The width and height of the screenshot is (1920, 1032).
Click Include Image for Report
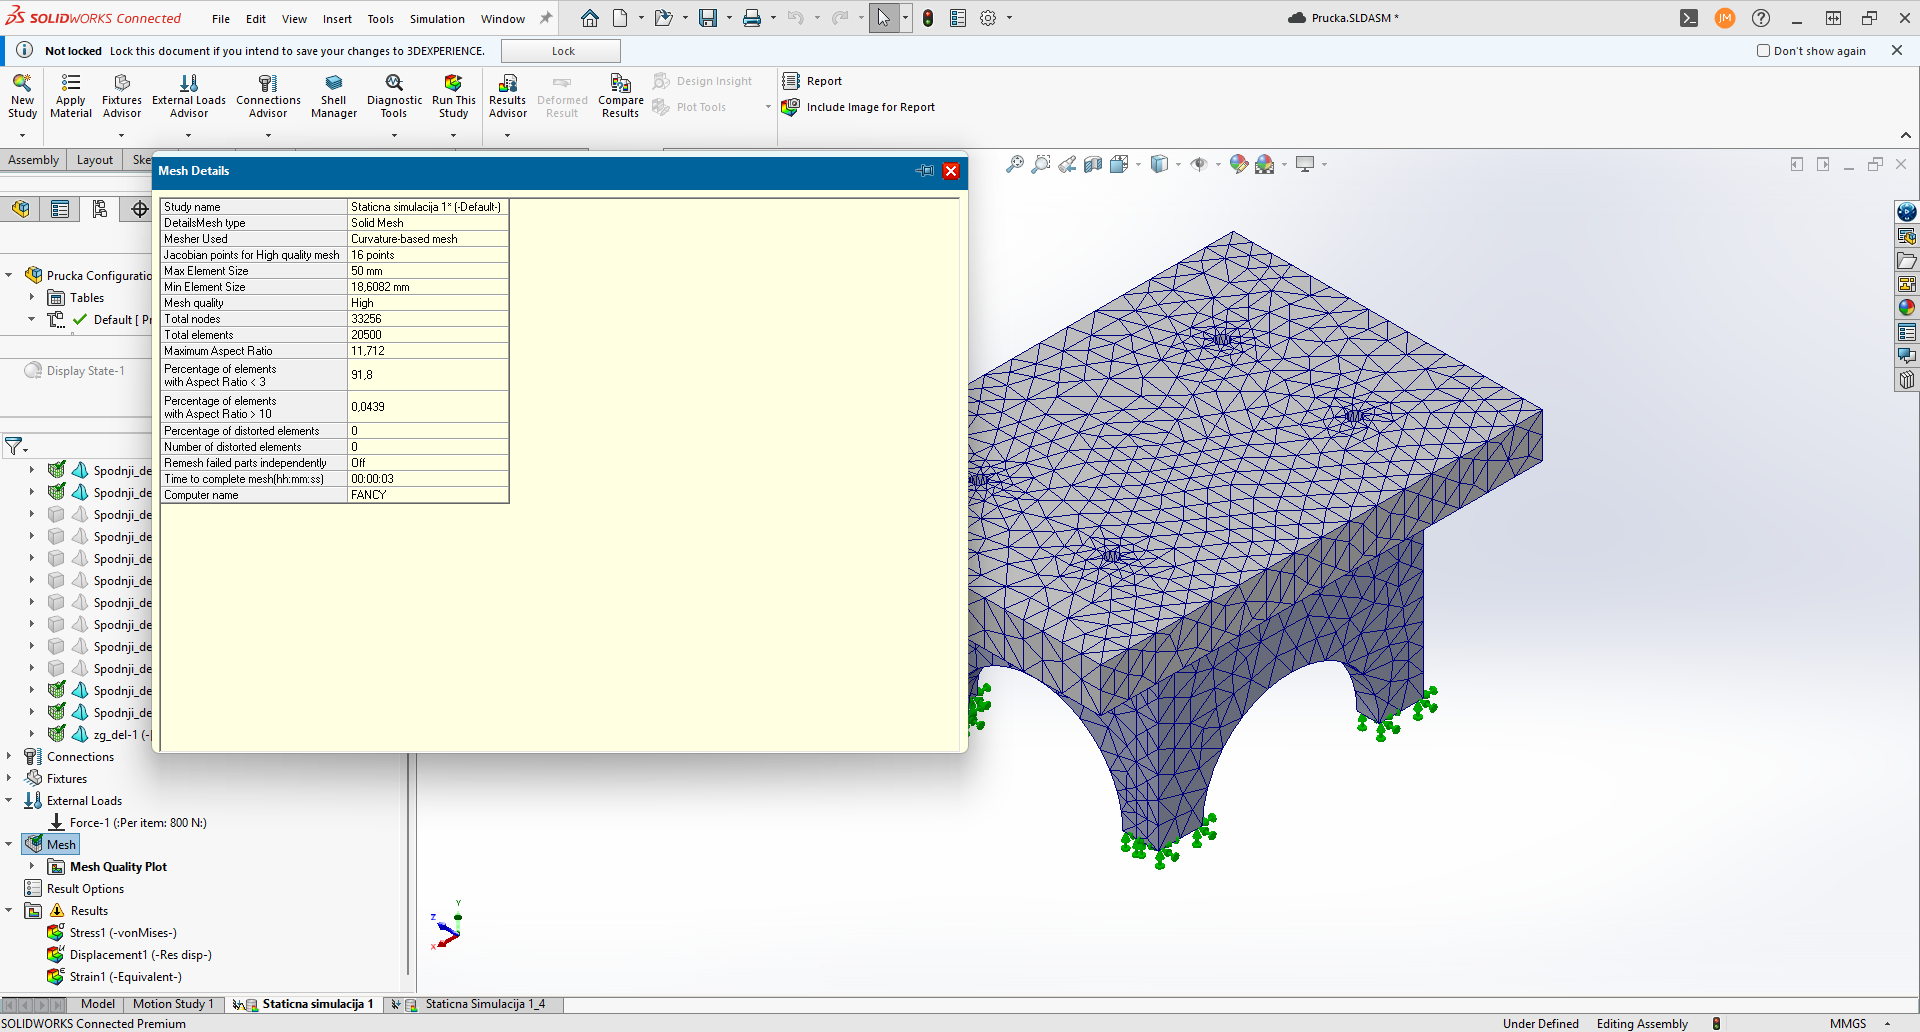859,107
